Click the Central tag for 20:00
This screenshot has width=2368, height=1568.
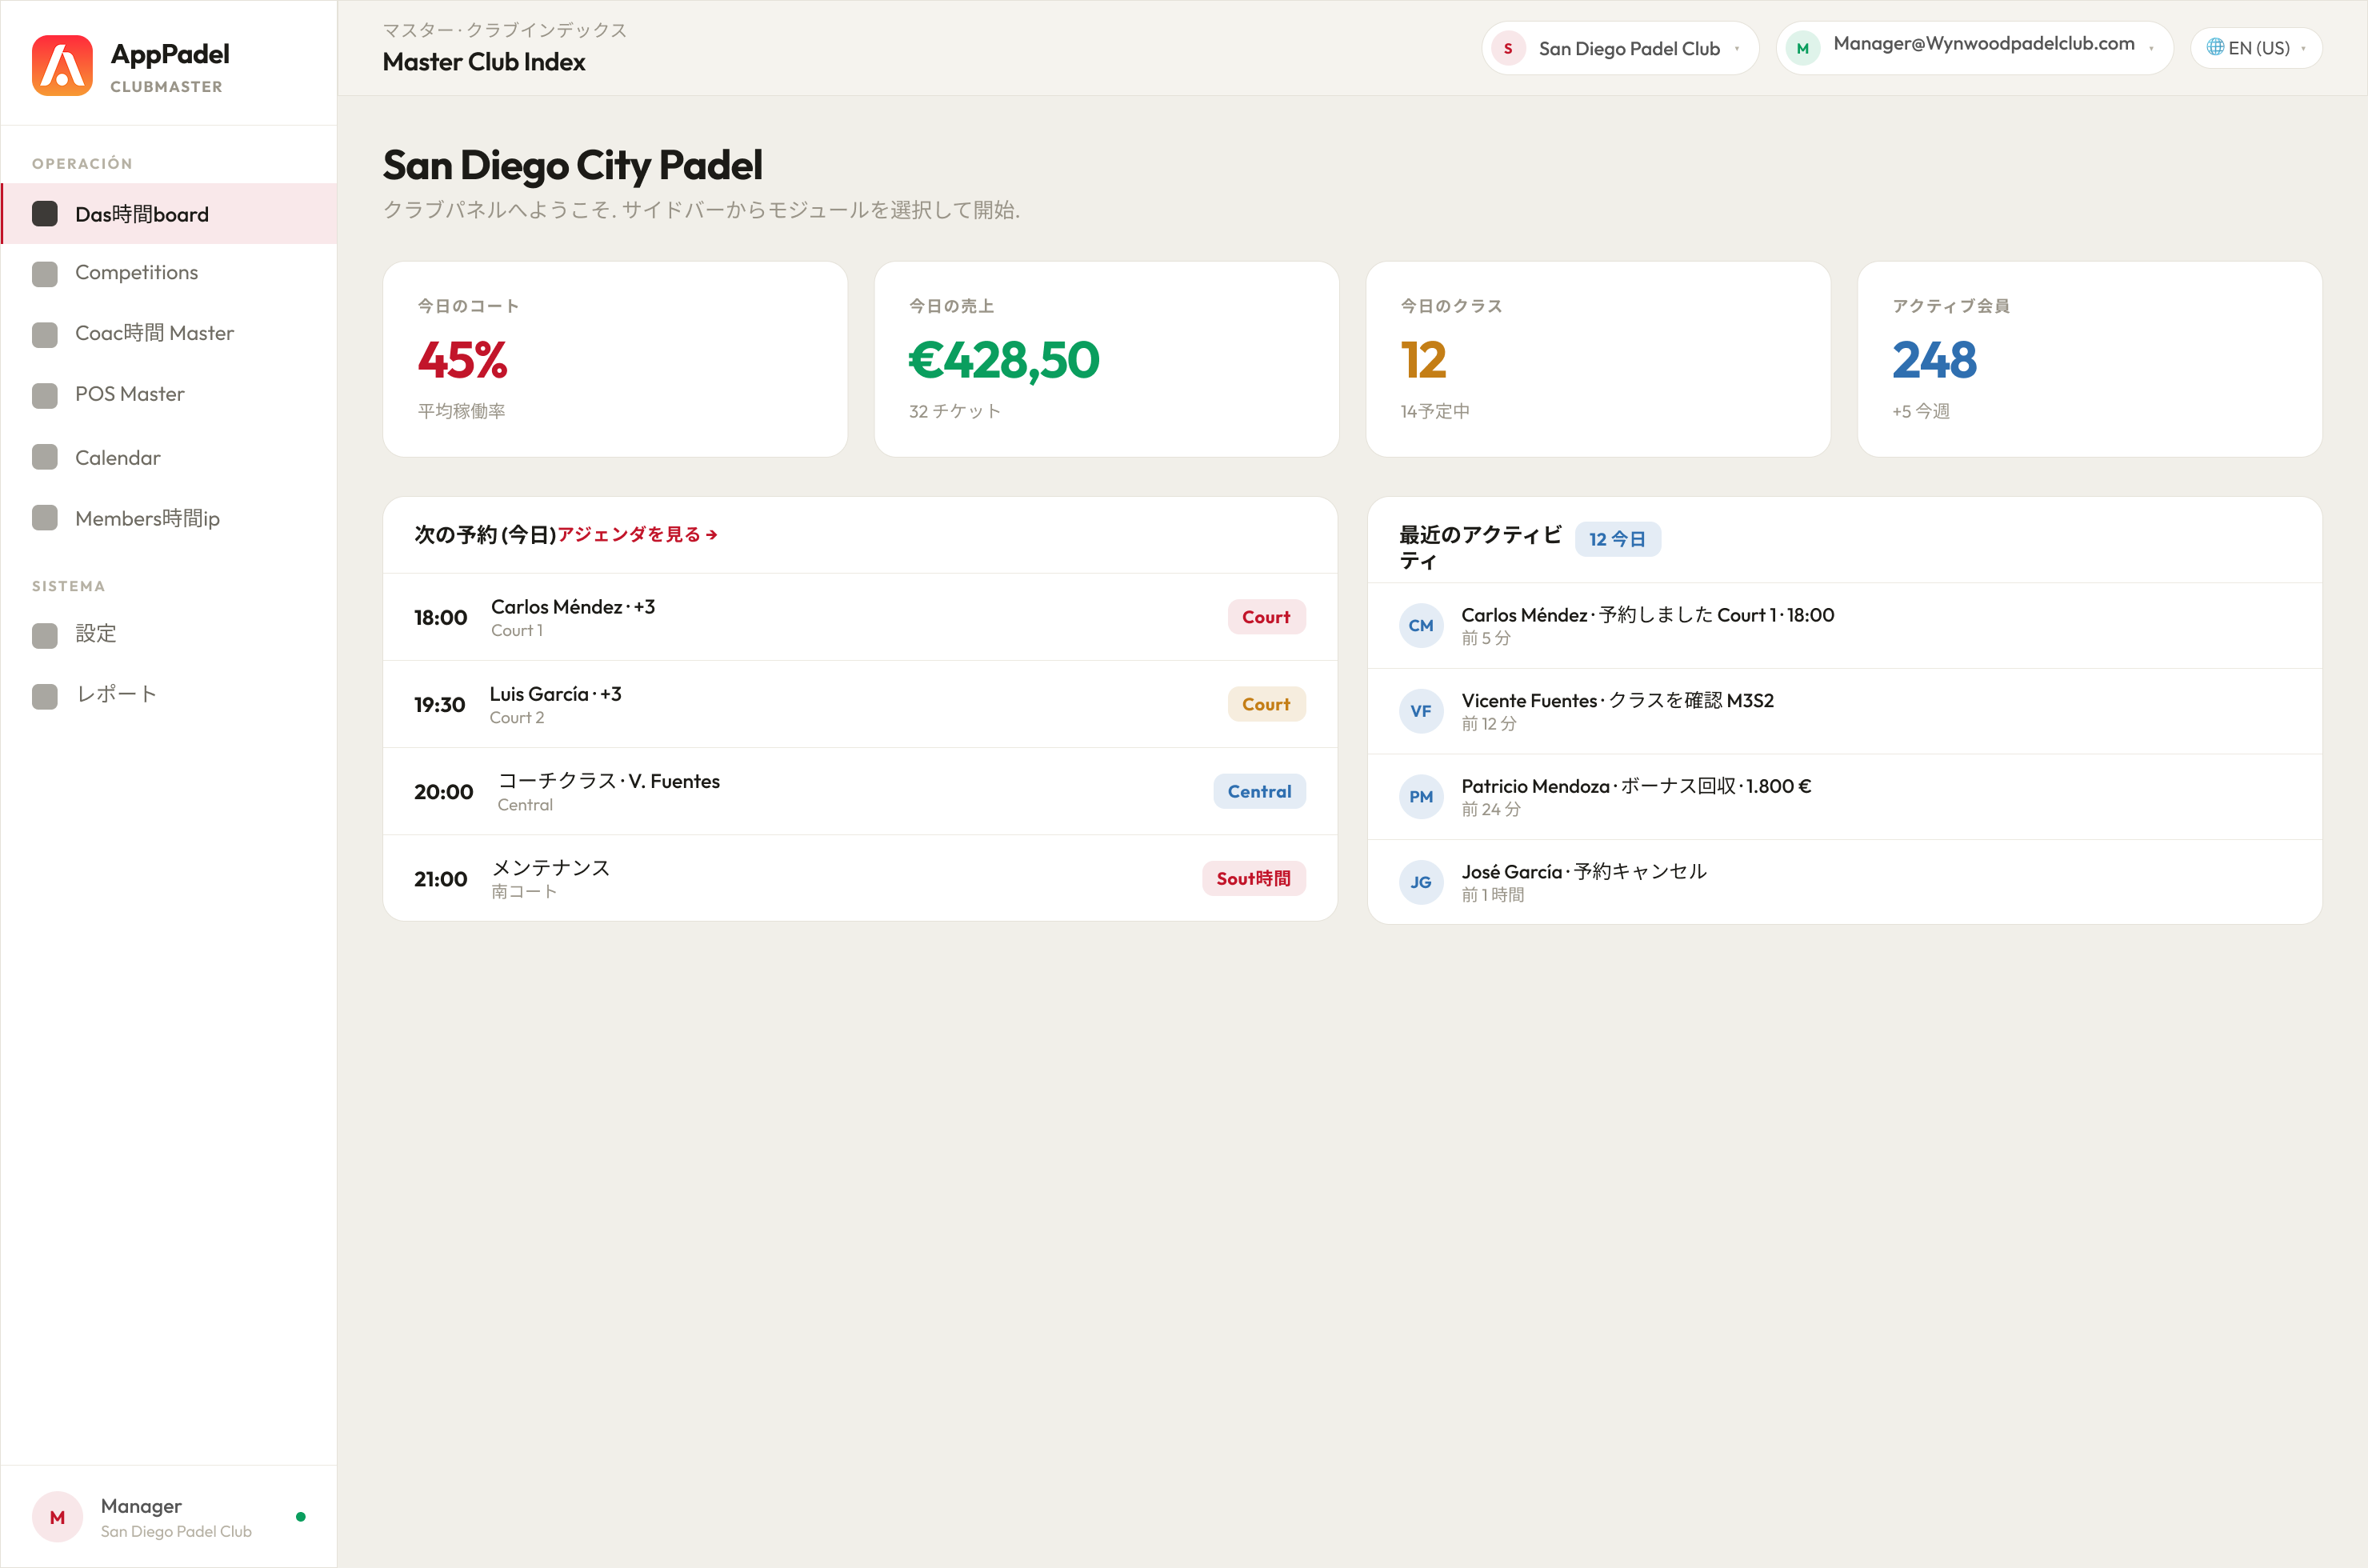[1259, 791]
